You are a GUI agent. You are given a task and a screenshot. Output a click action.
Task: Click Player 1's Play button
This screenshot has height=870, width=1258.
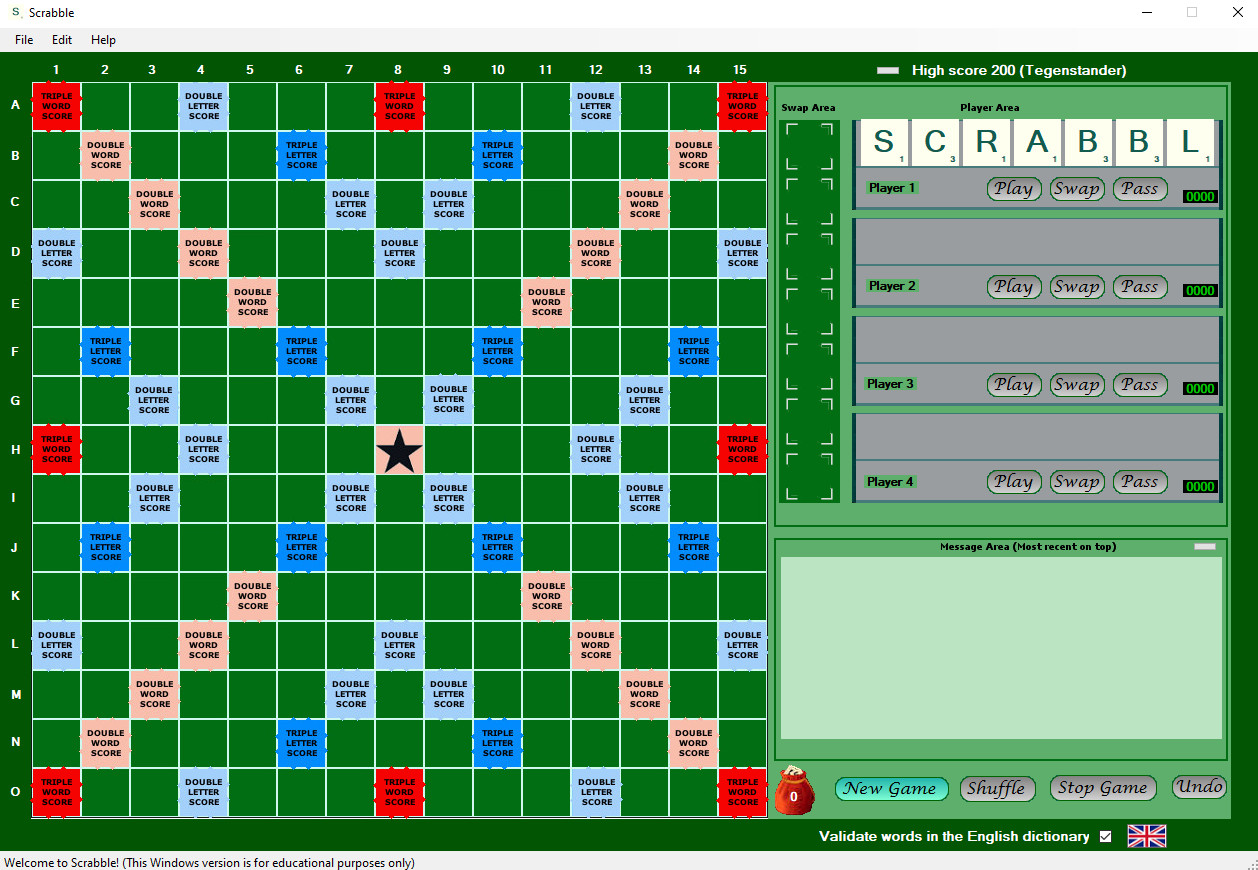(x=1014, y=189)
